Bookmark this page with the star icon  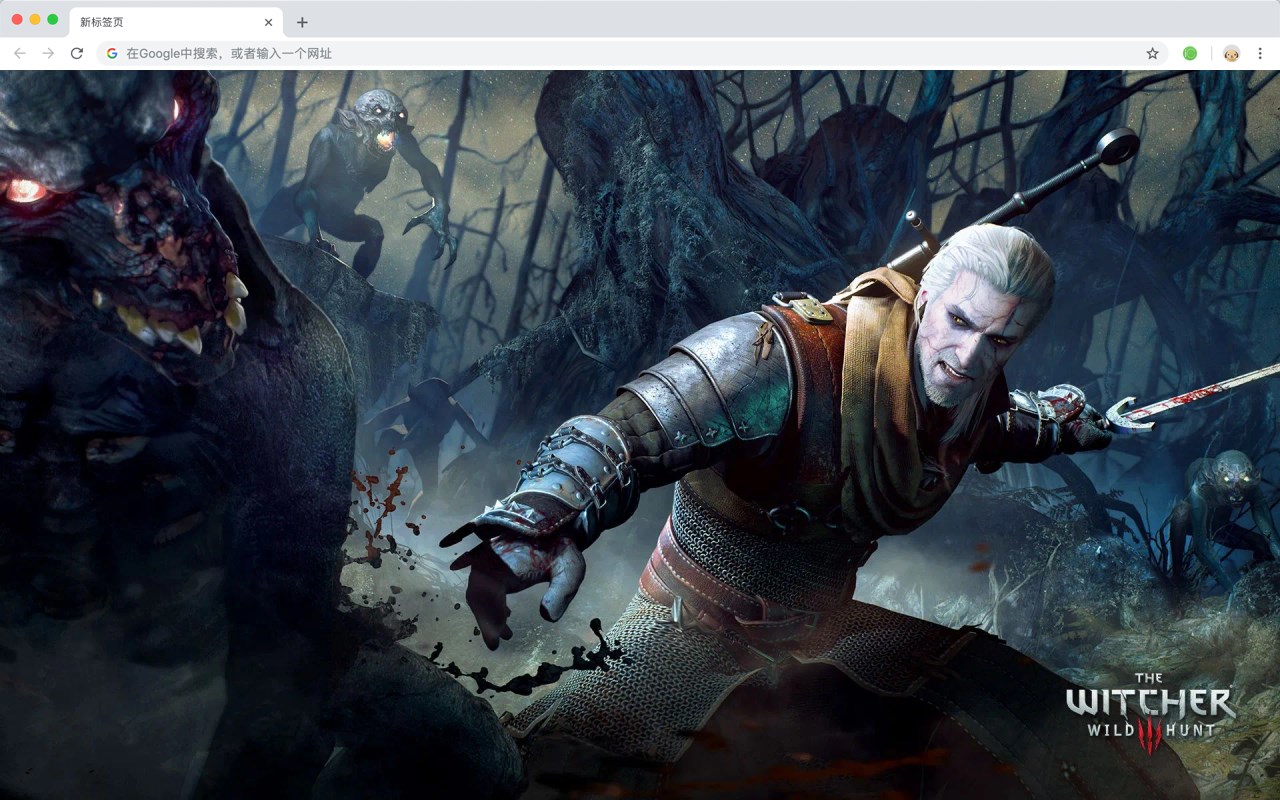(1152, 53)
